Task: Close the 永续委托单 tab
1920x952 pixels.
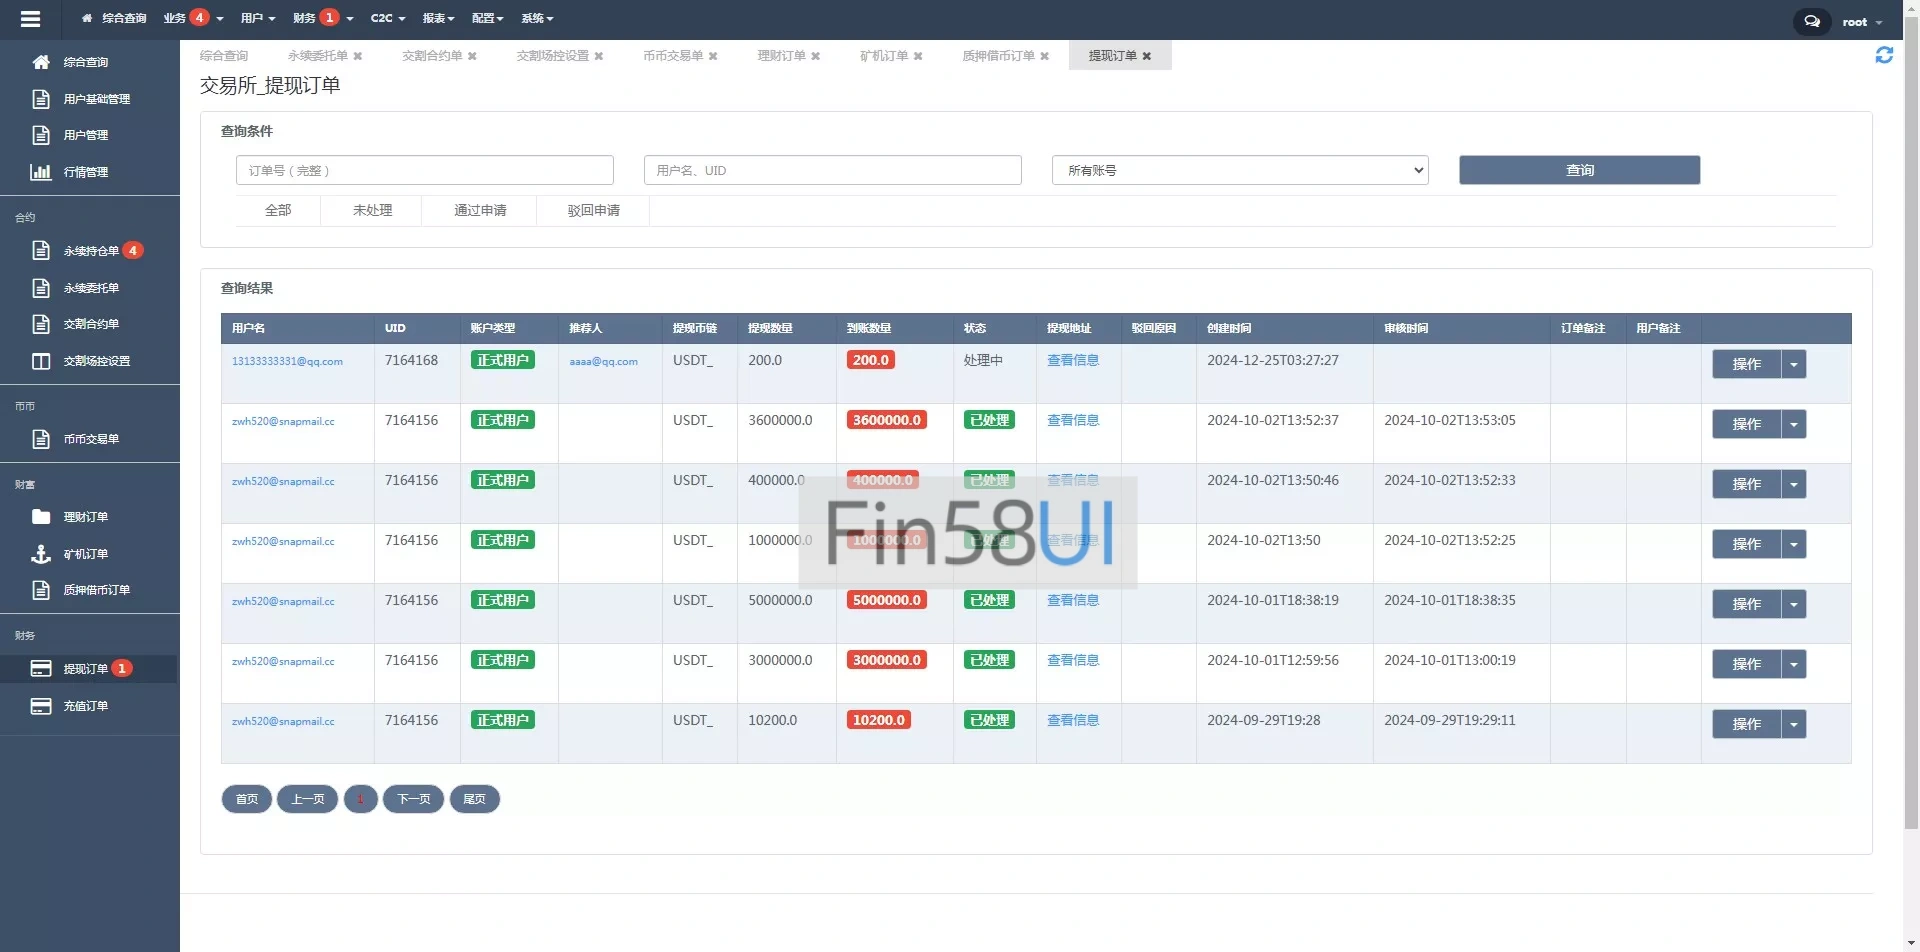Action: click(x=358, y=56)
